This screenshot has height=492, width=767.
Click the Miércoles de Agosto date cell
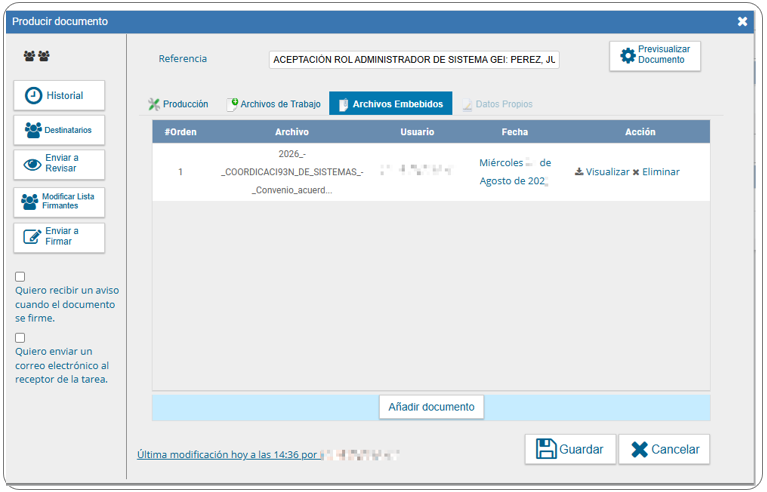click(x=515, y=172)
